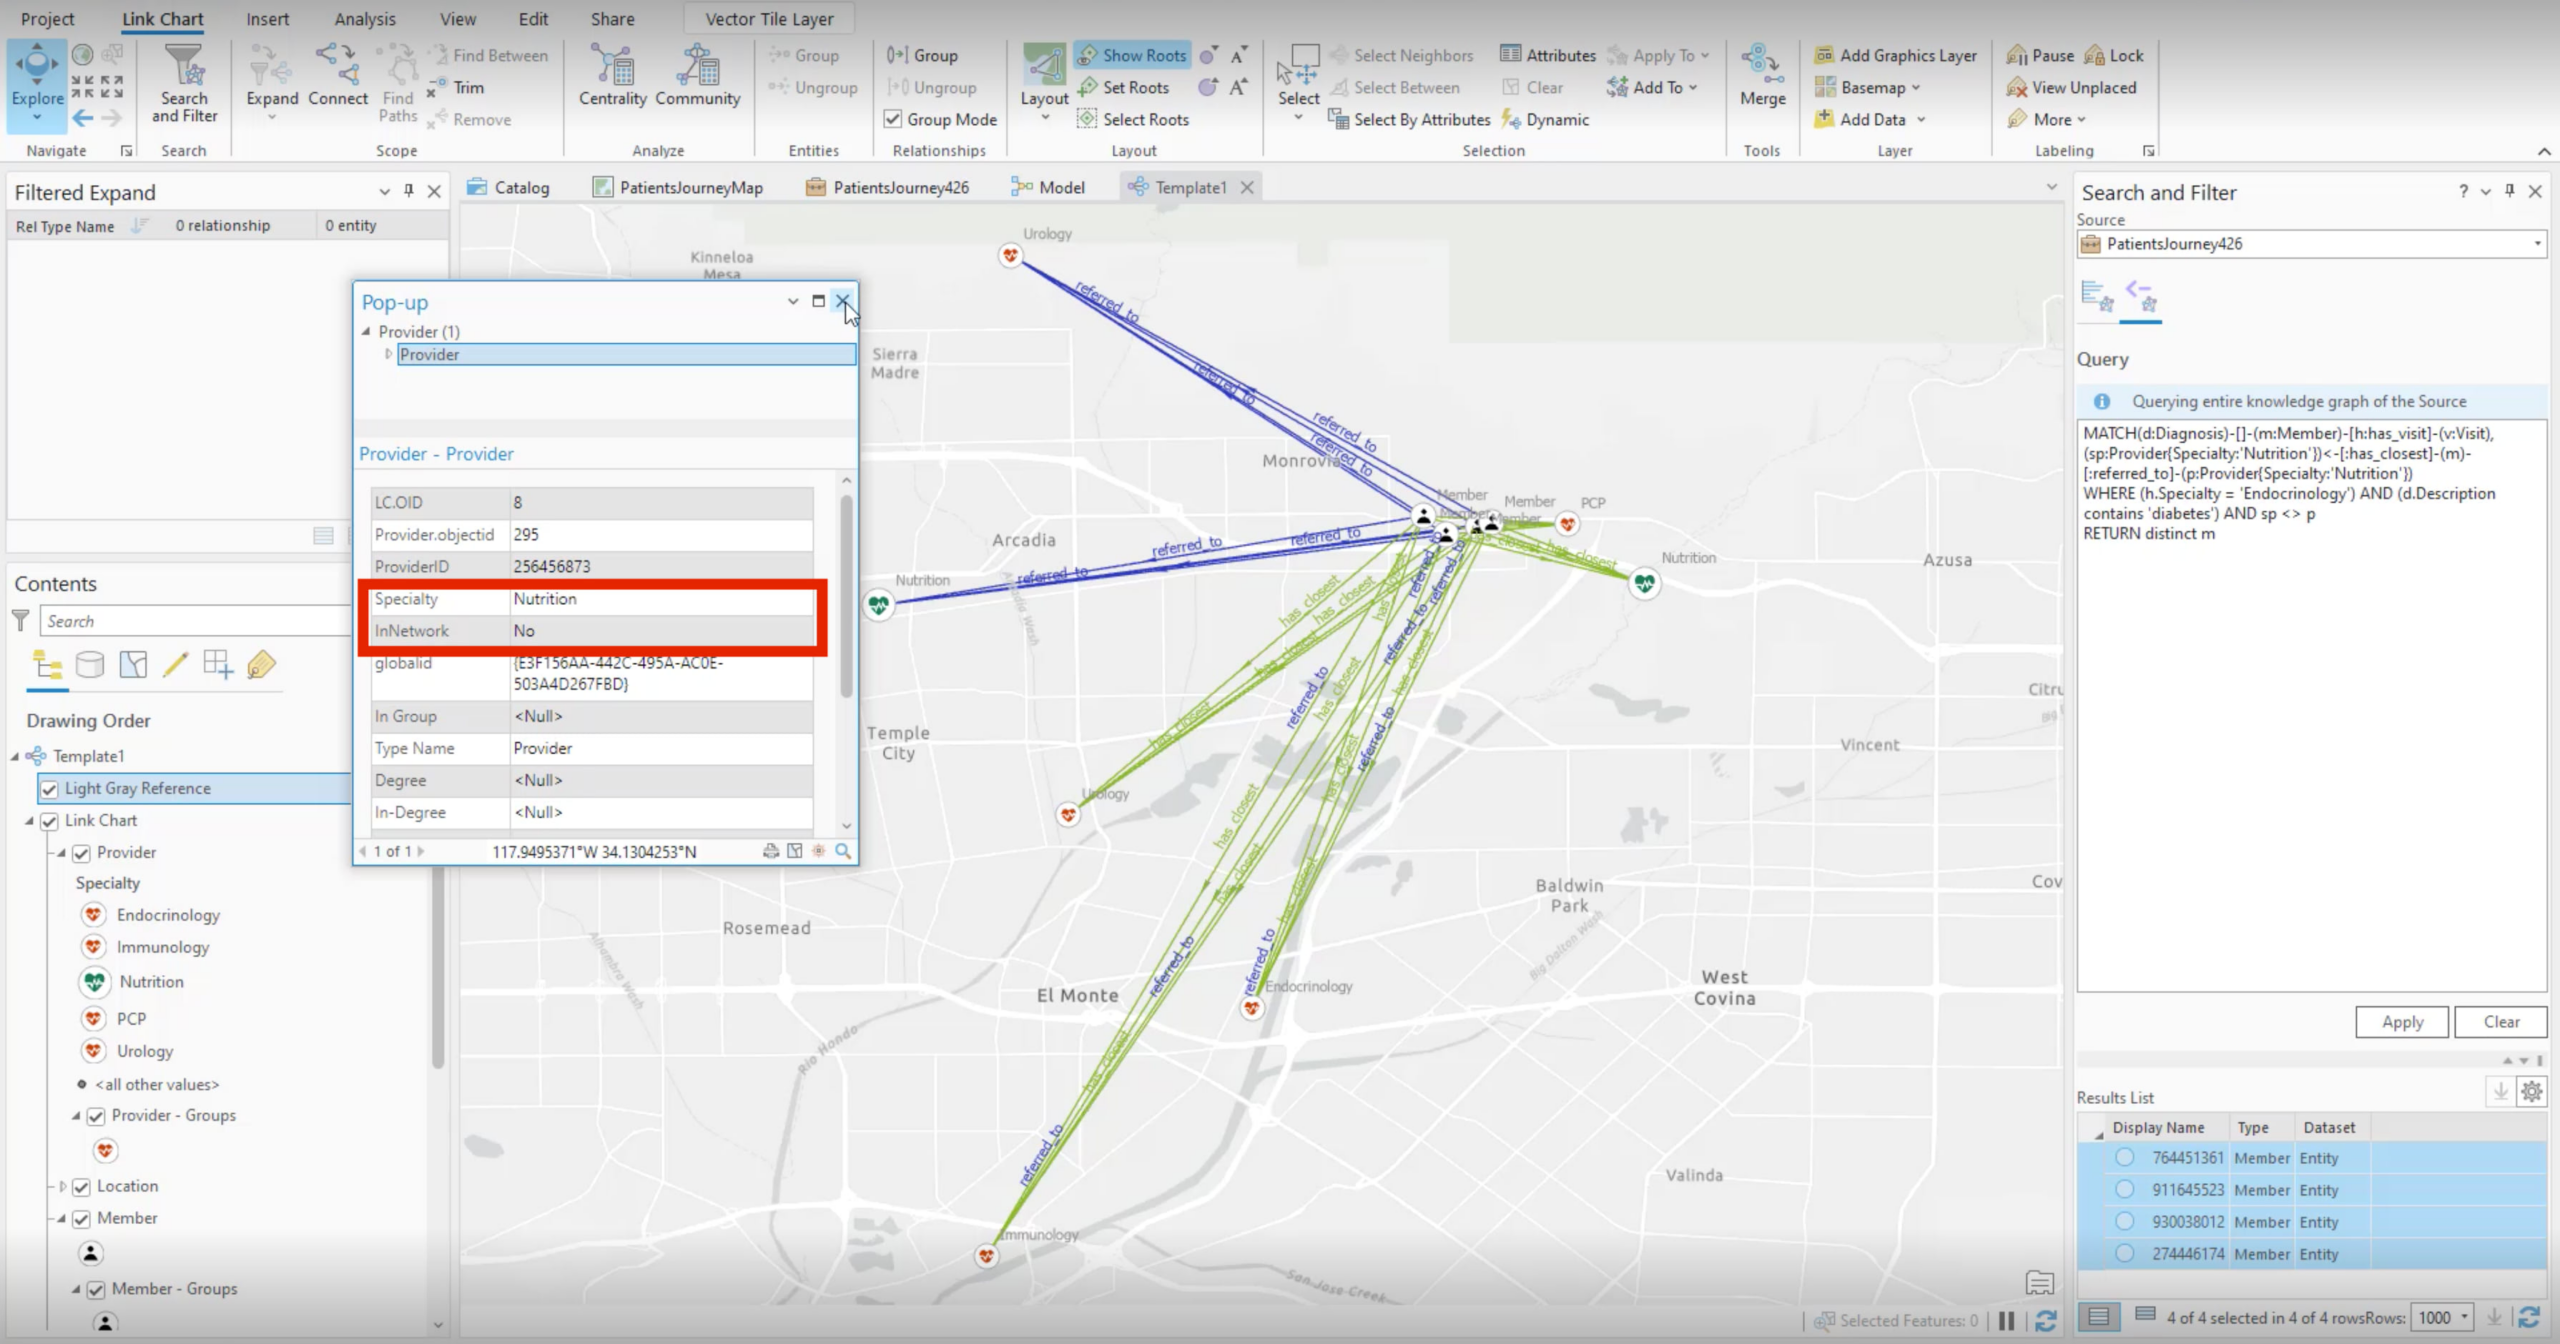
Task: Click the Add Graphics Layer tool
Action: (x=1894, y=55)
